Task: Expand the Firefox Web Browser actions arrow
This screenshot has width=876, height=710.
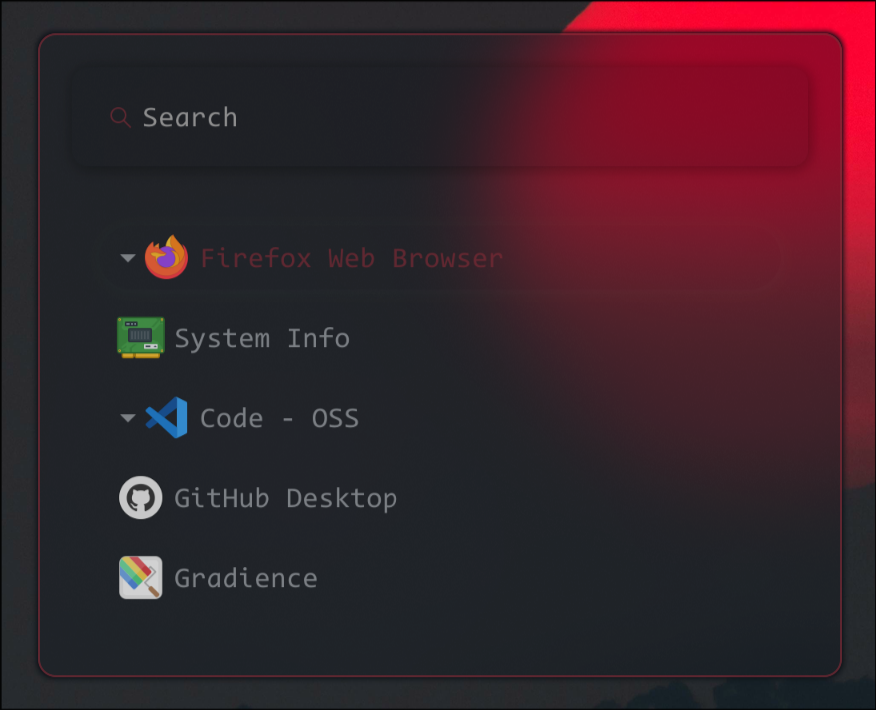Action: [127, 258]
